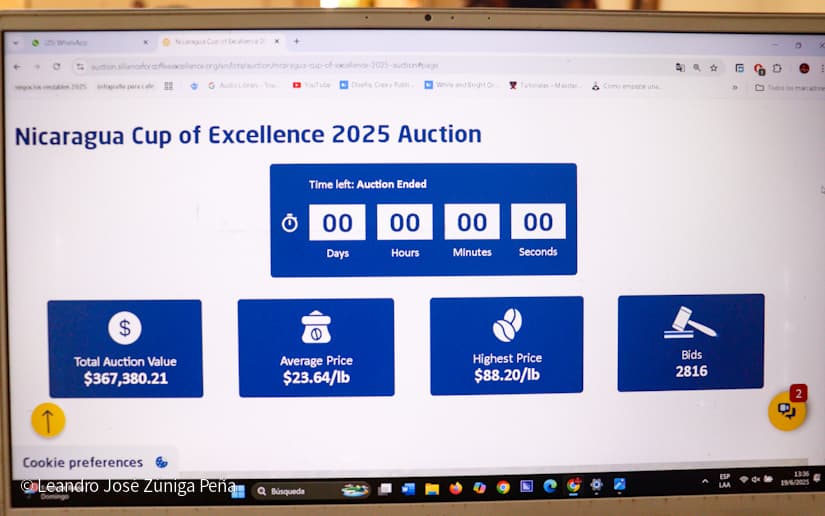
Task: Expand the hidden bookmarks overflow chevron
Action: (735, 87)
